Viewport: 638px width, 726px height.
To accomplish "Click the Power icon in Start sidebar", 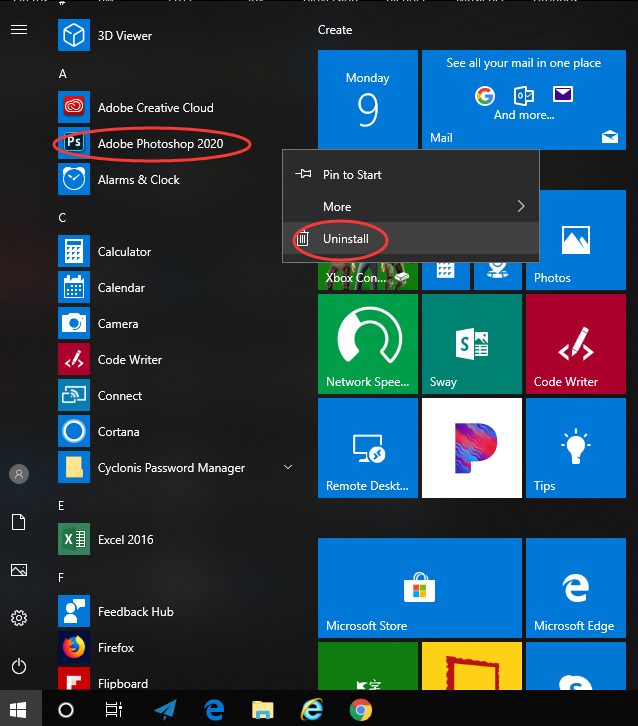I will 19,666.
